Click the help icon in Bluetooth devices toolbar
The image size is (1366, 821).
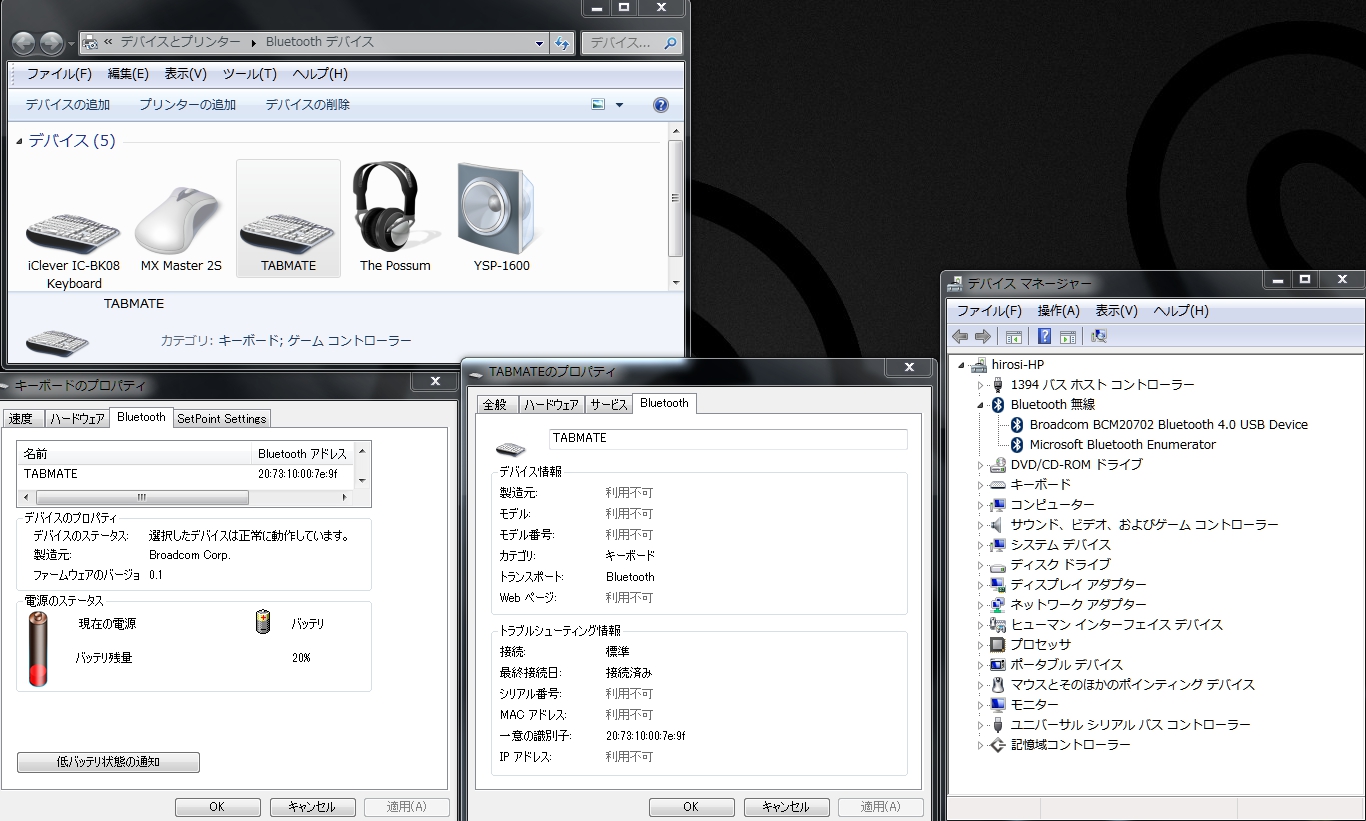[660, 105]
